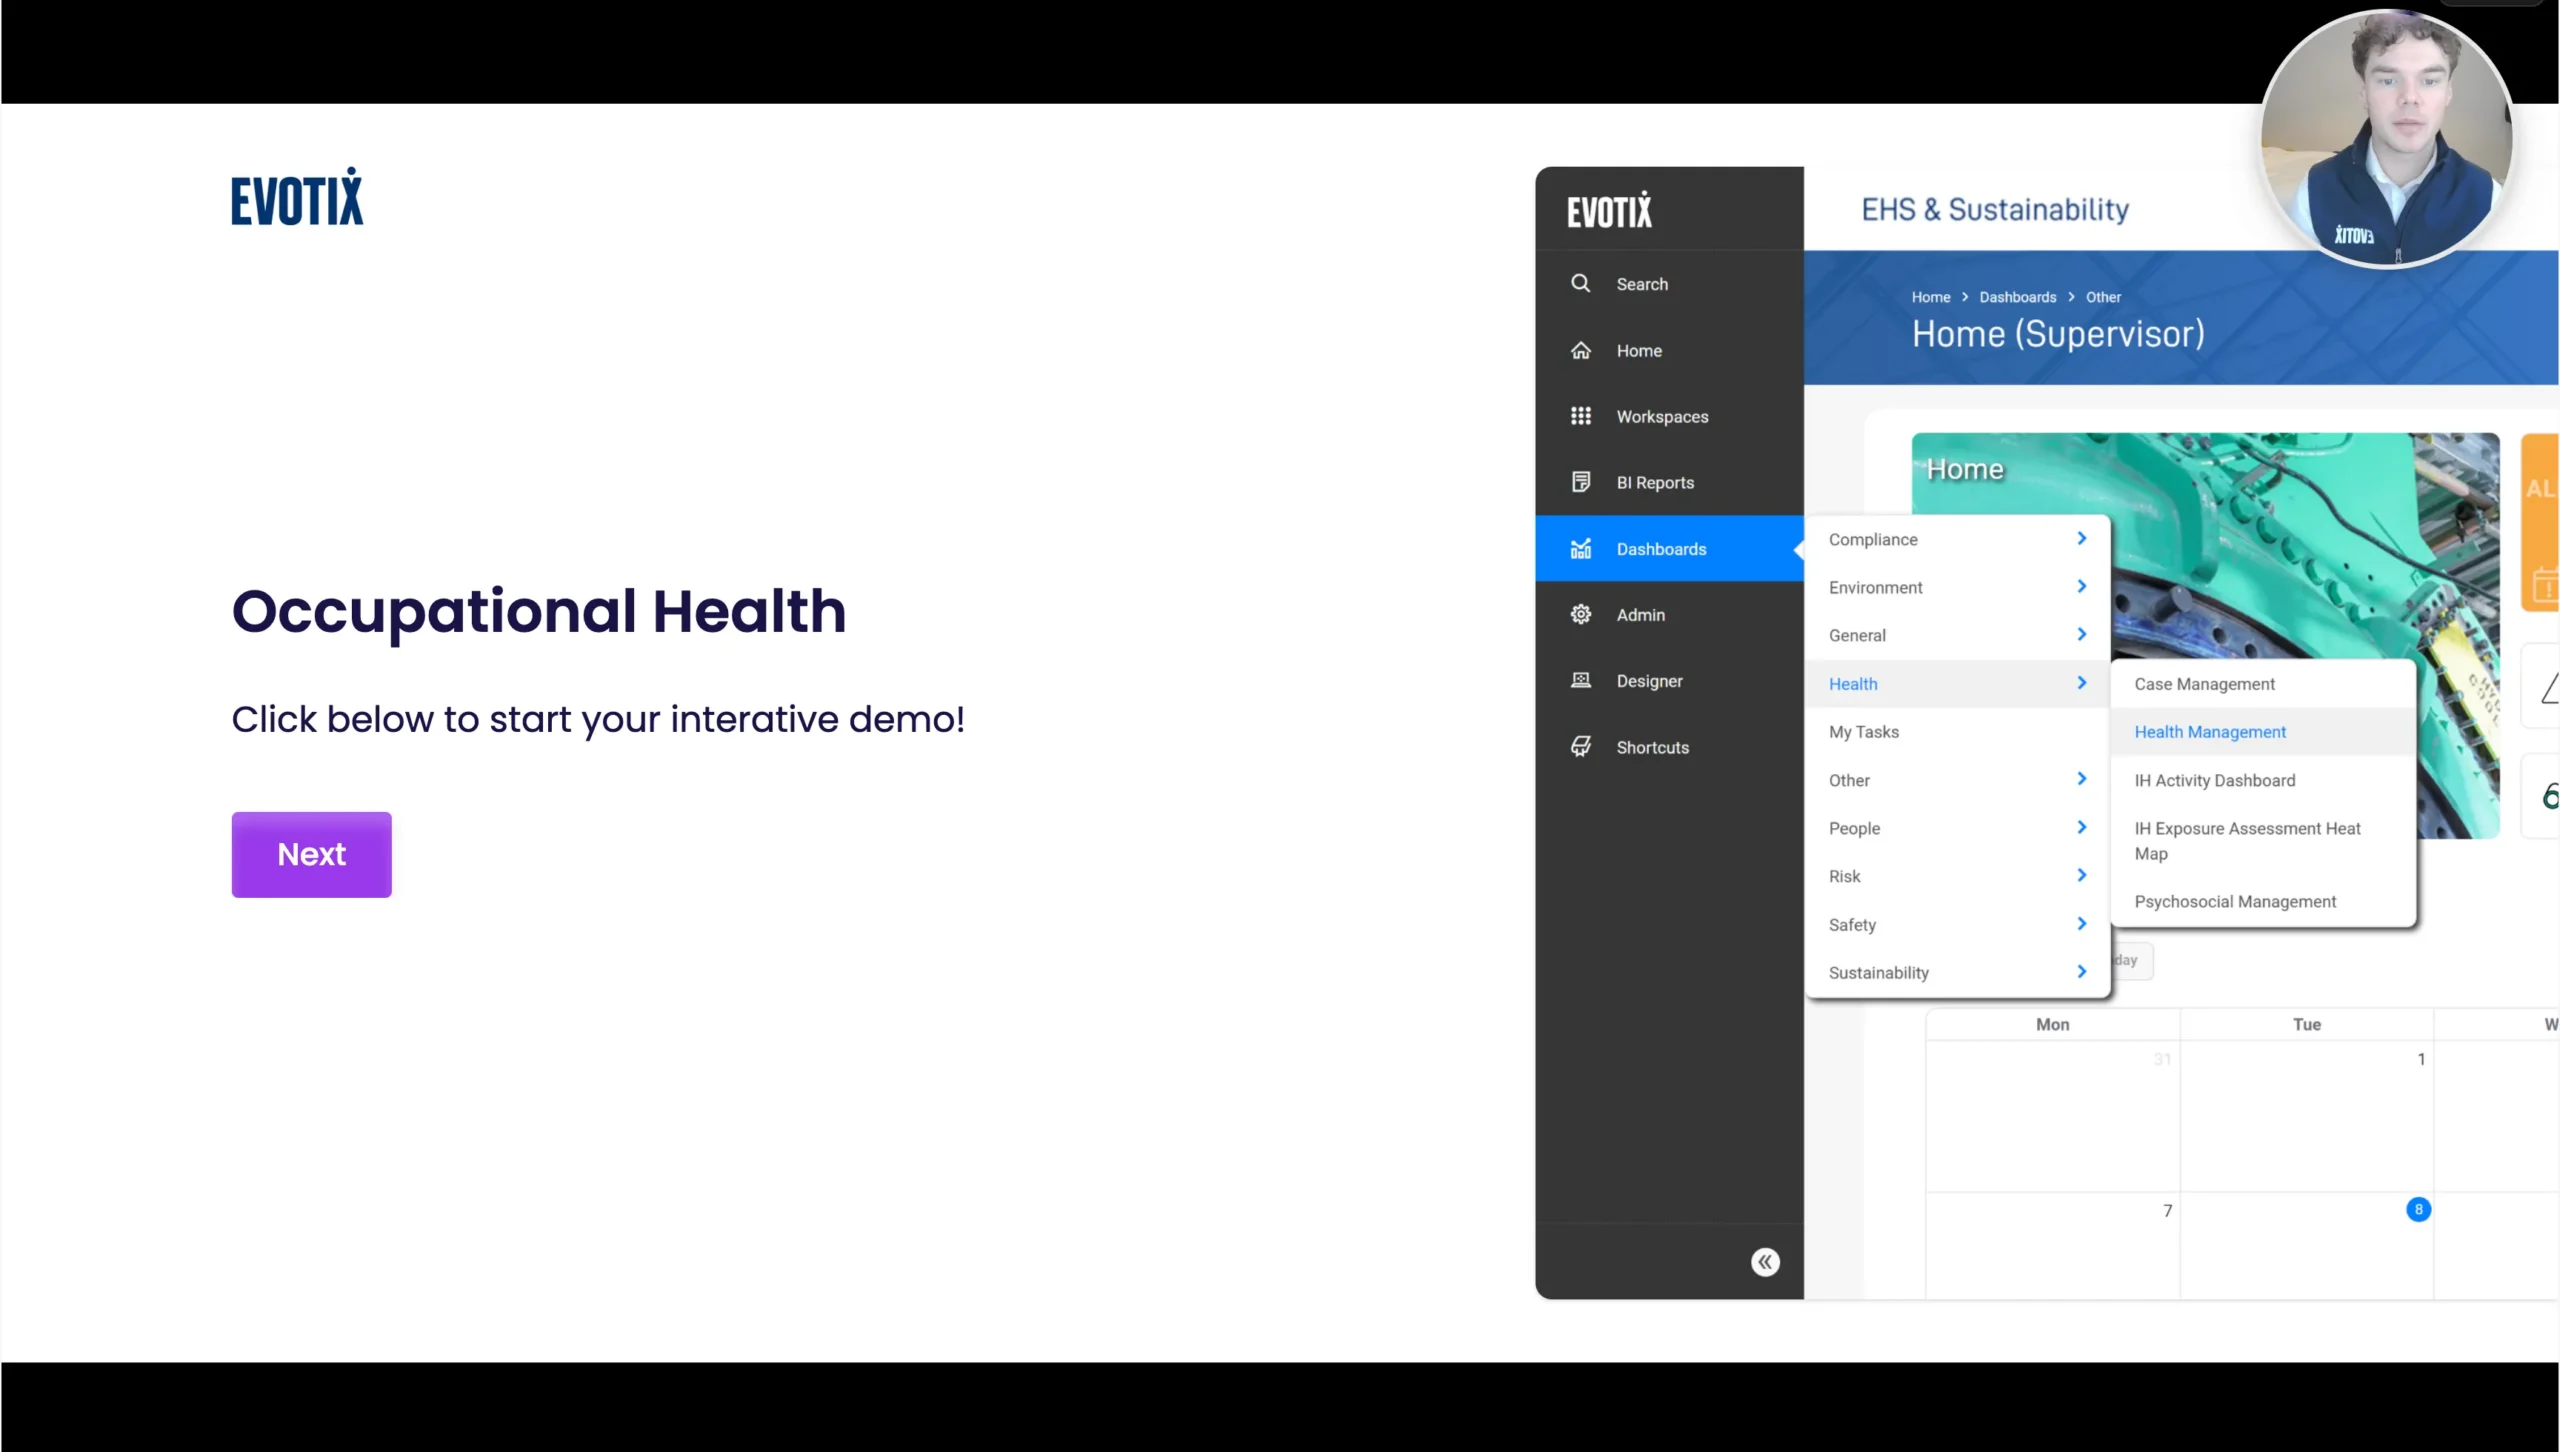The width and height of the screenshot is (2560, 1452).
Task: Expand the Safety submenu chevron
Action: 2081,923
